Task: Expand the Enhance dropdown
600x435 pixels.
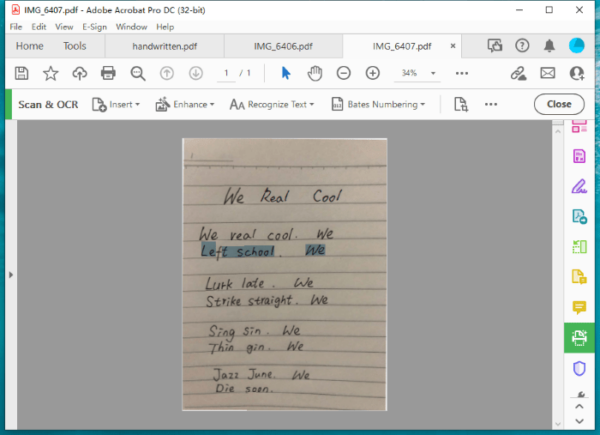Action: pyautogui.click(x=185, y=104)
